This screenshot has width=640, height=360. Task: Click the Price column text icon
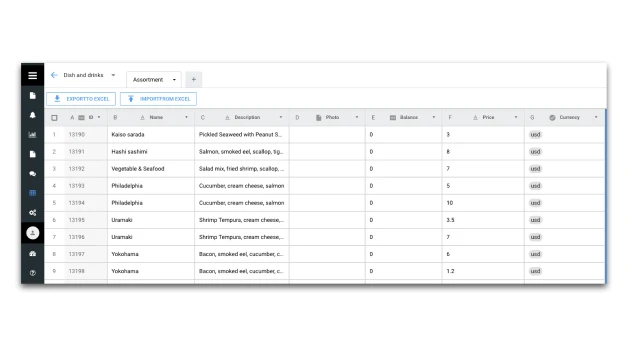[x=475, y=118]
